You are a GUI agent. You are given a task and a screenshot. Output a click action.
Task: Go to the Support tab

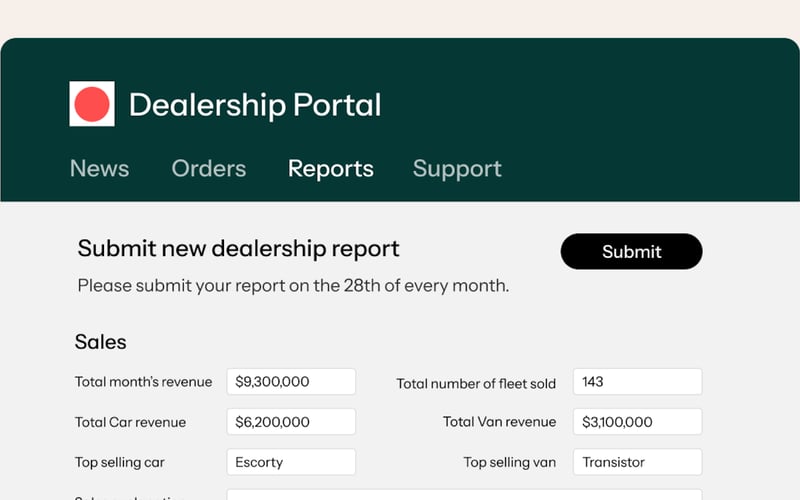pos(457,169)
